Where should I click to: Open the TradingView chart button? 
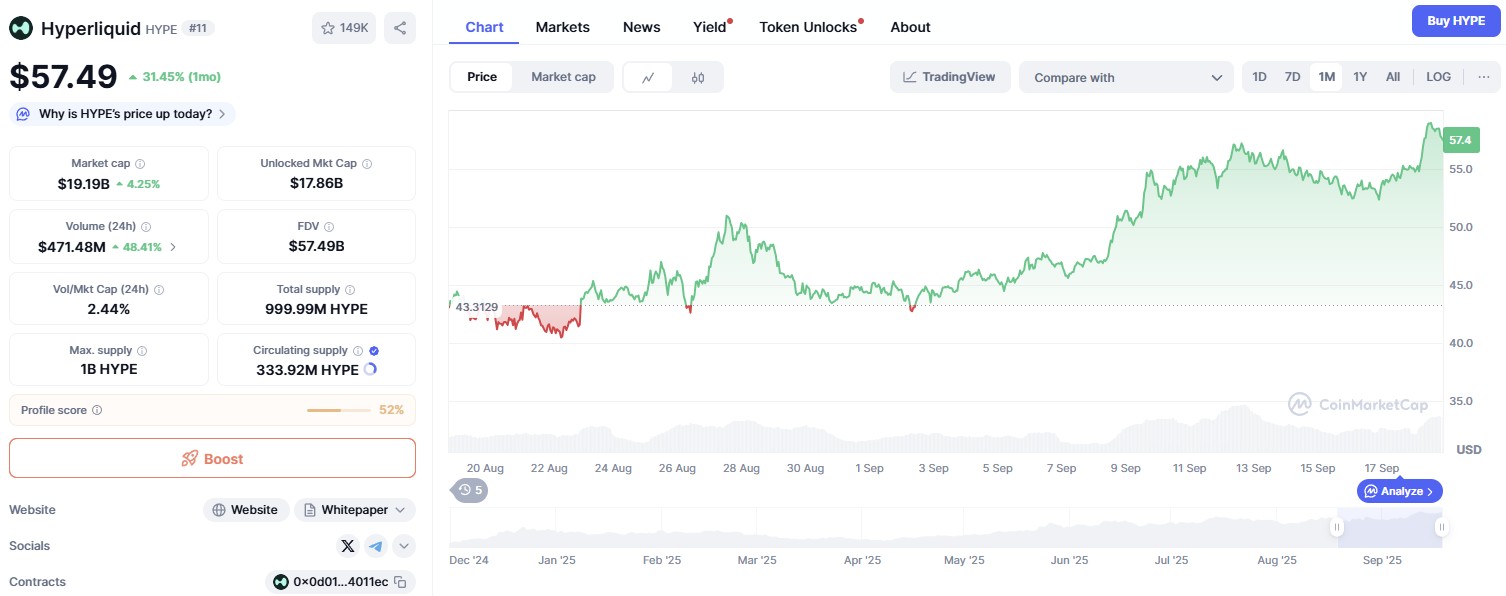pyautogui.click(x=950, y=77)
